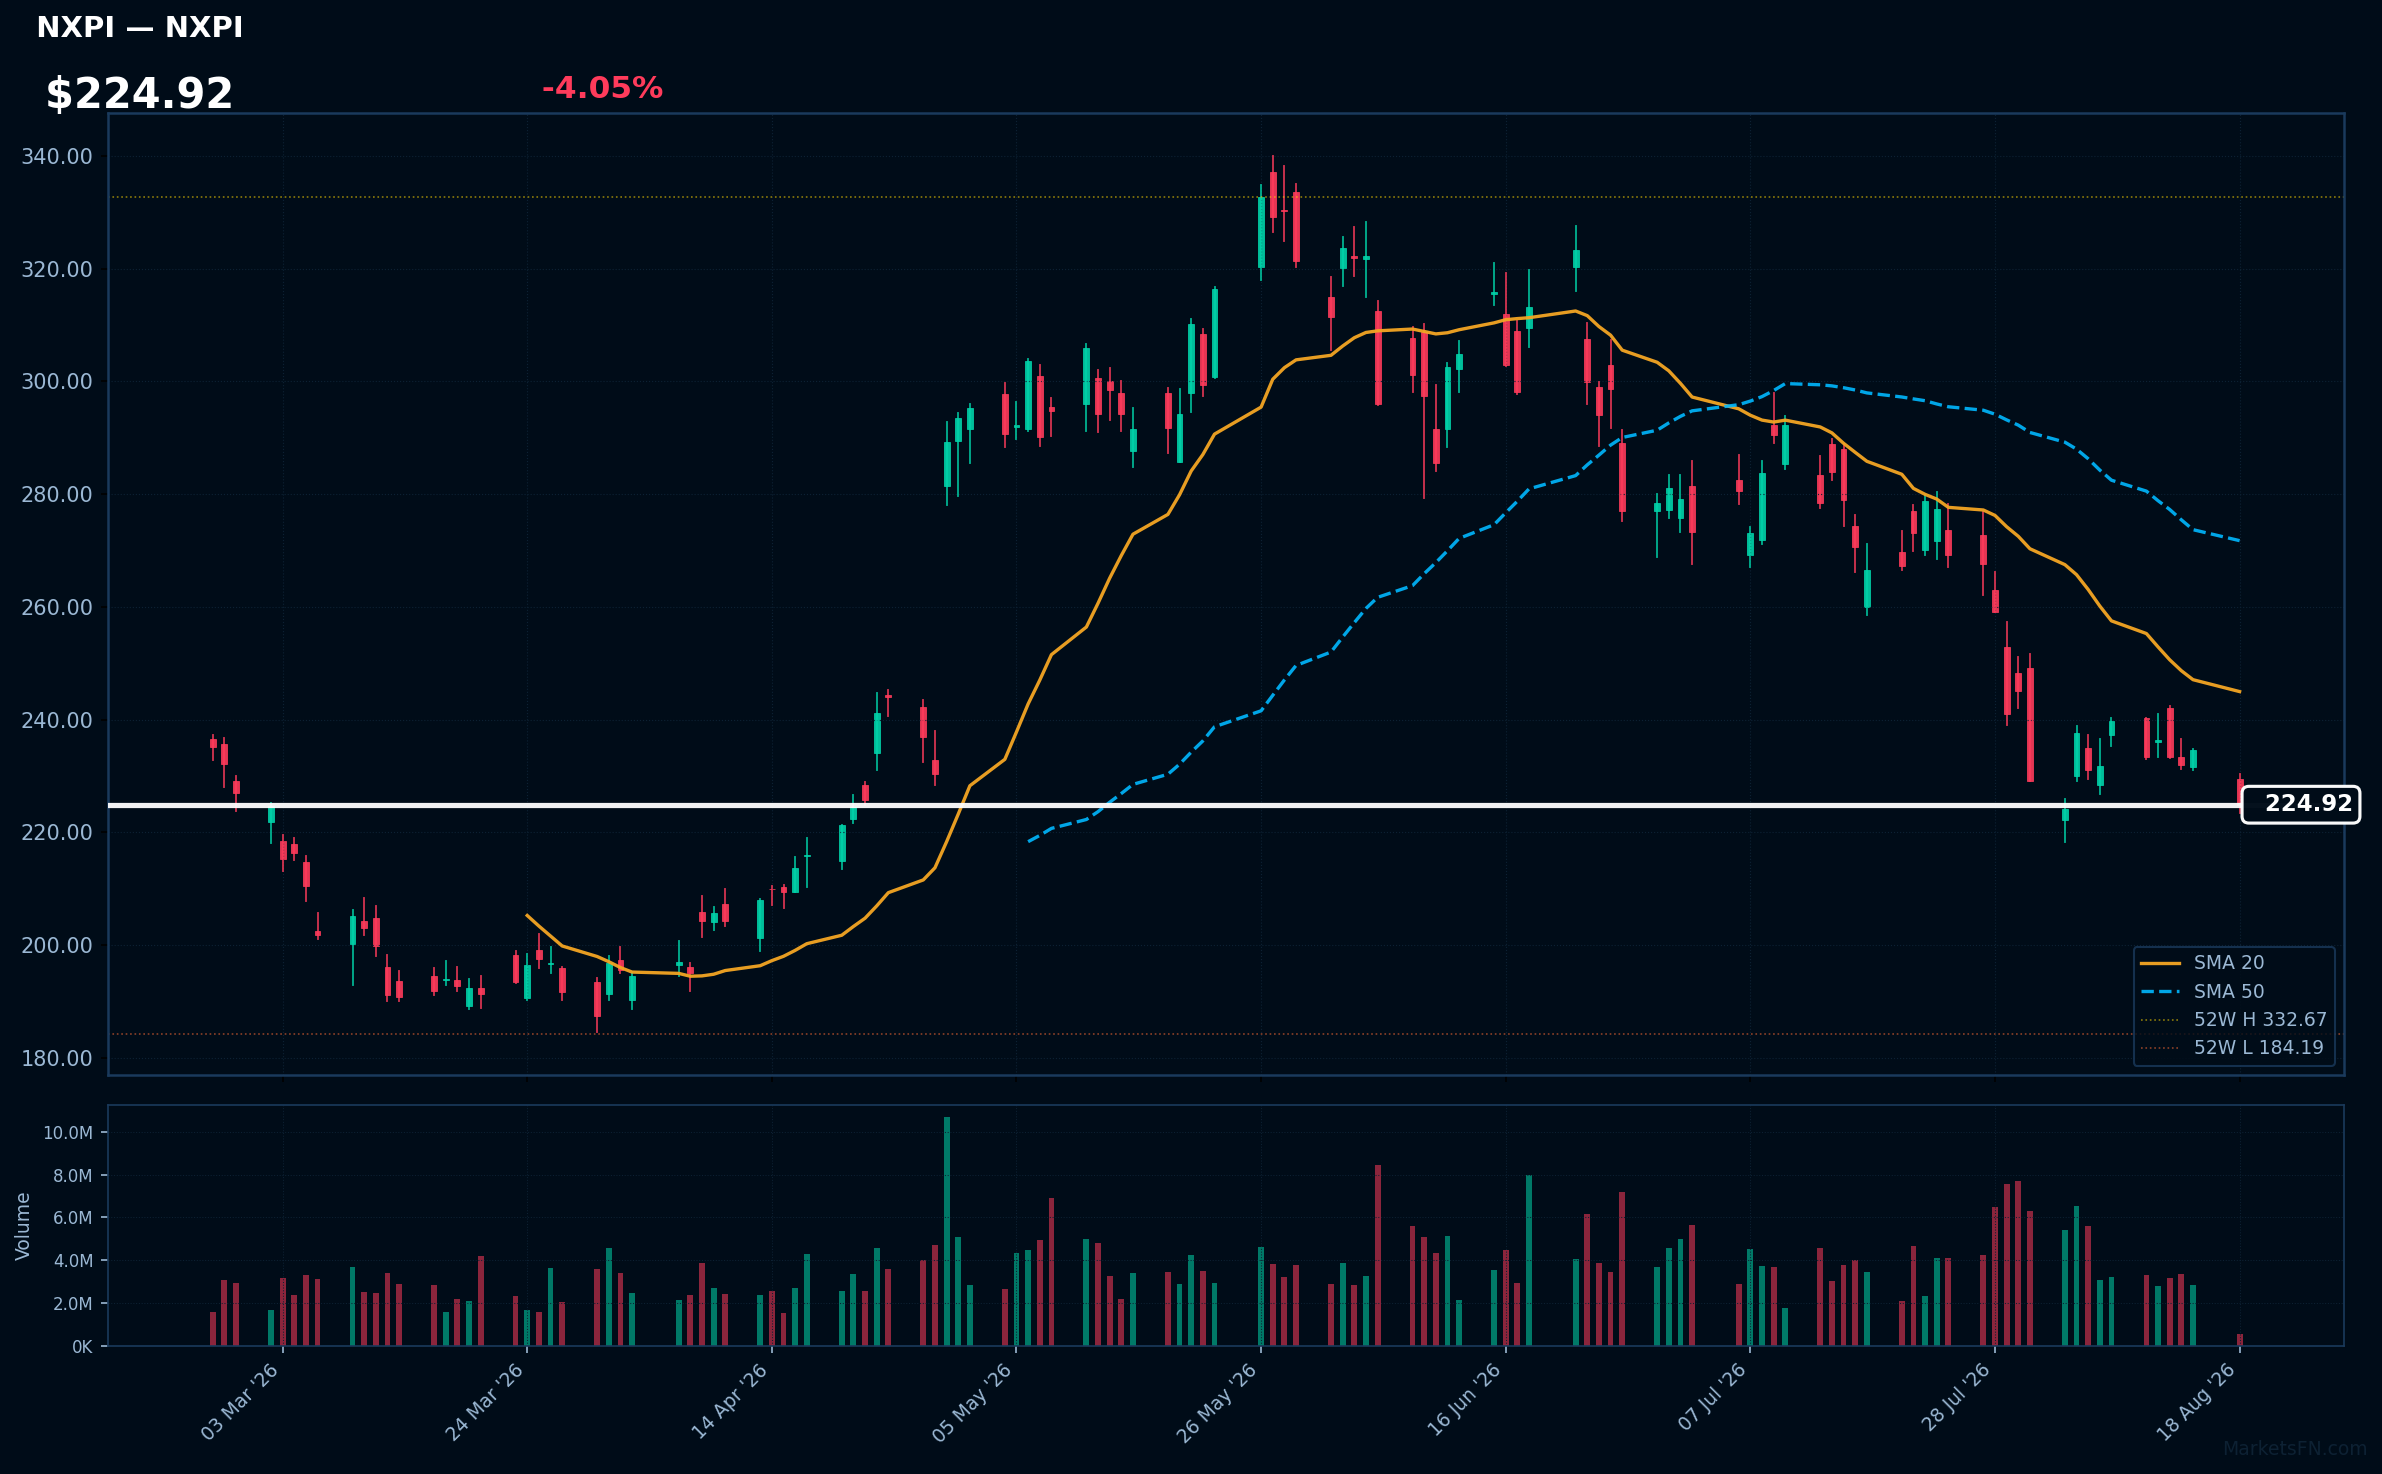Click the 8.0M volume axis label
Viewport: 2382px width, 1474px height.
click(x=73, y=1177)
